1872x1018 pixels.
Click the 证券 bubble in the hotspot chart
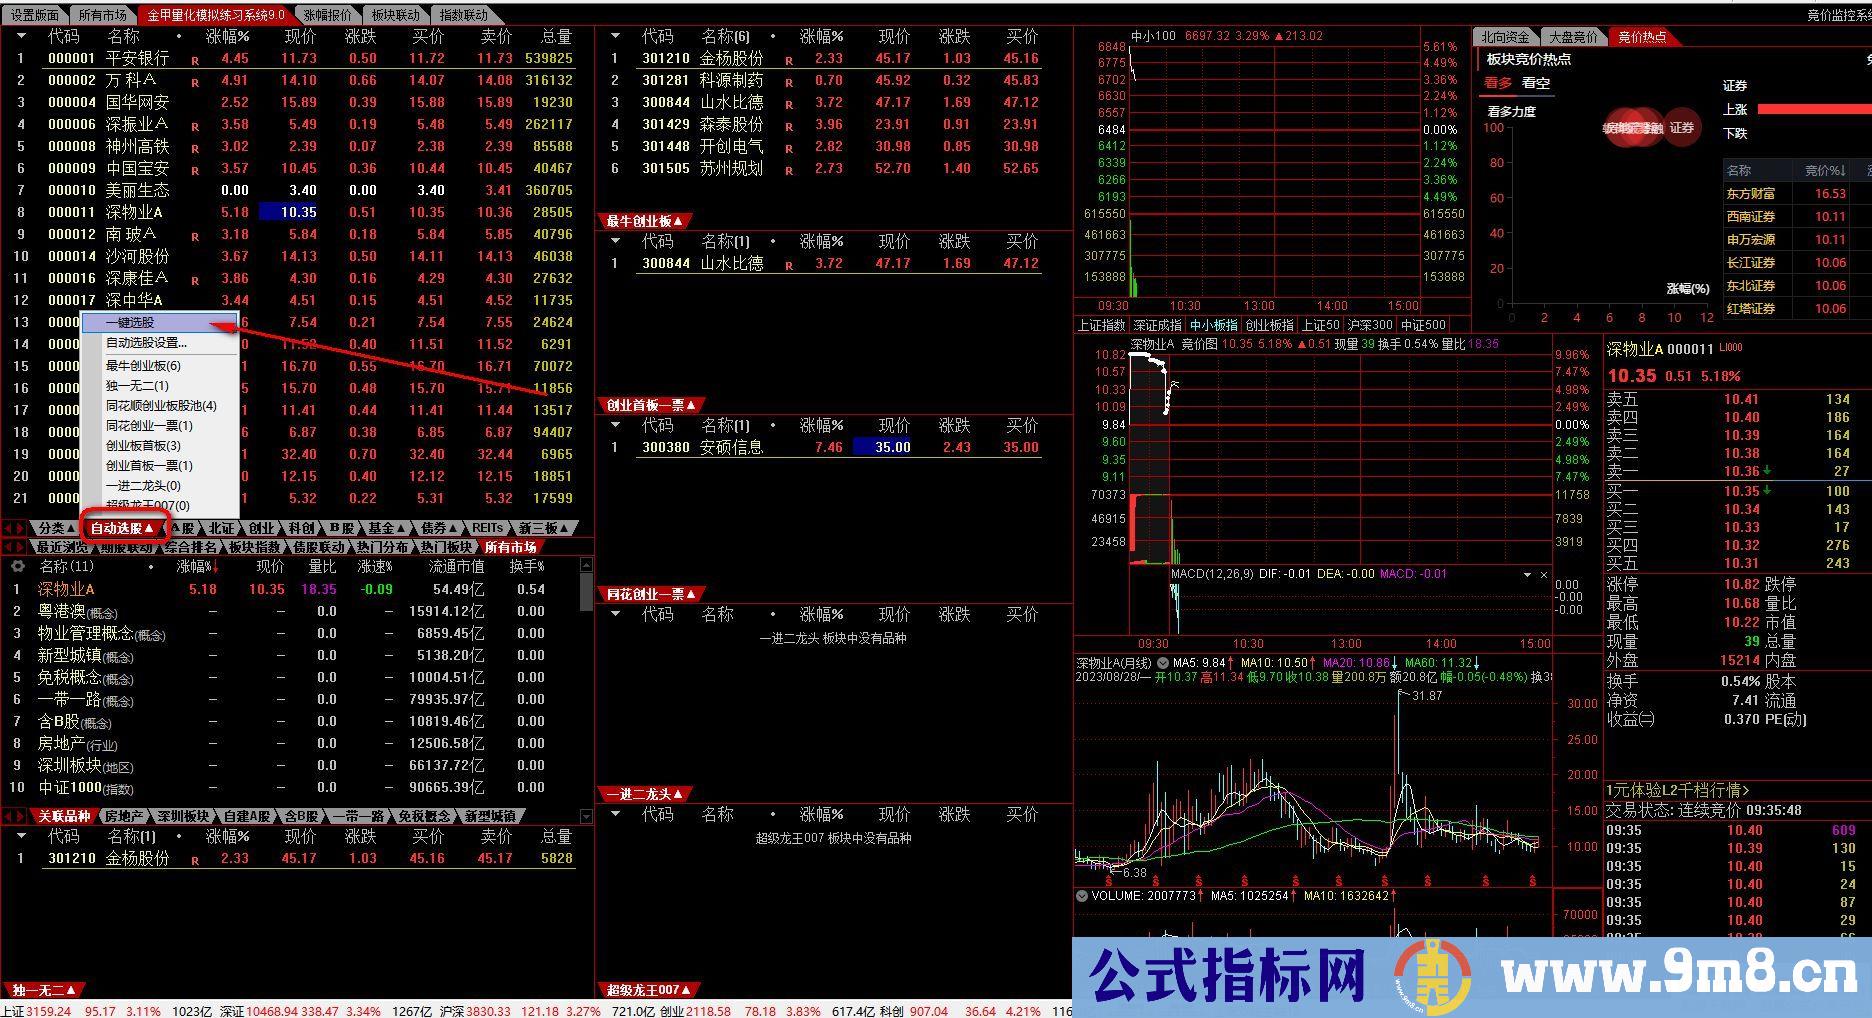point(1682,127)
